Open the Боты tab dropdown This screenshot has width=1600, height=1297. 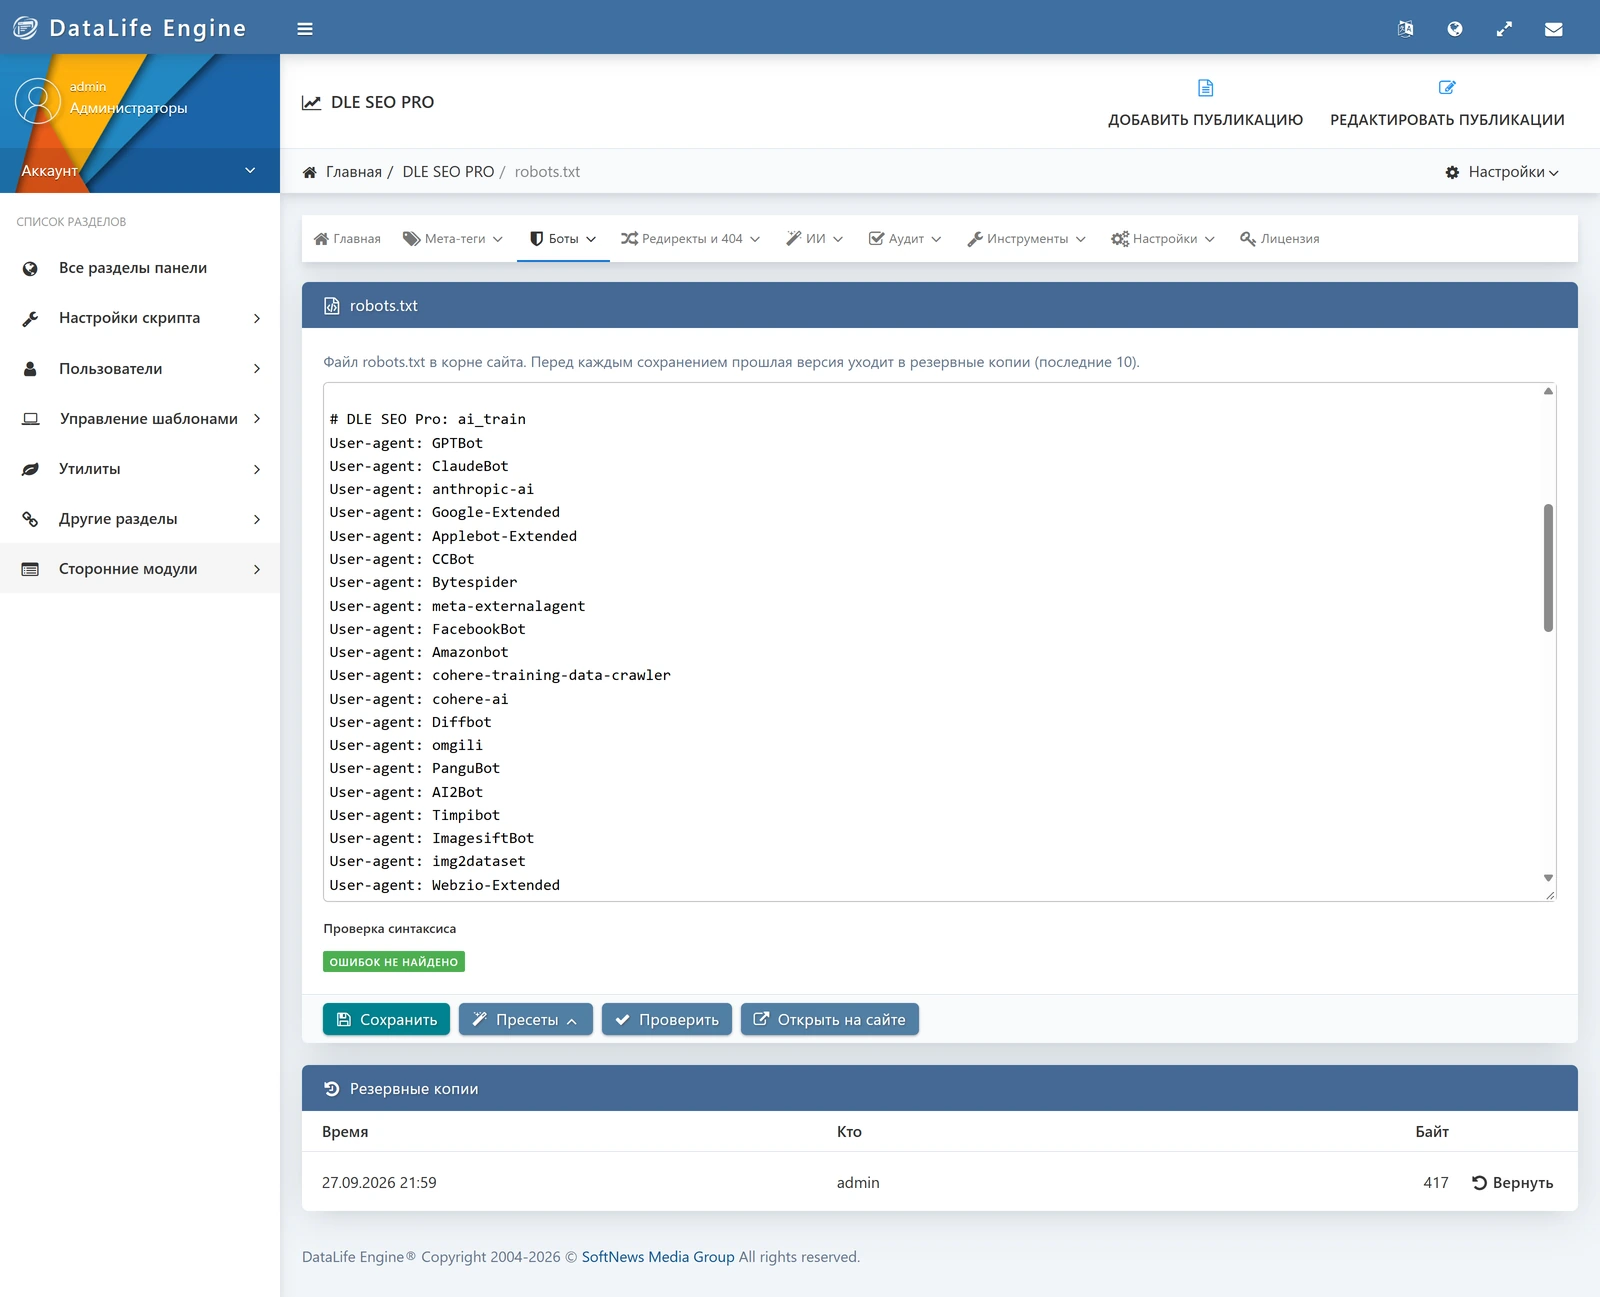click(563, 239)
